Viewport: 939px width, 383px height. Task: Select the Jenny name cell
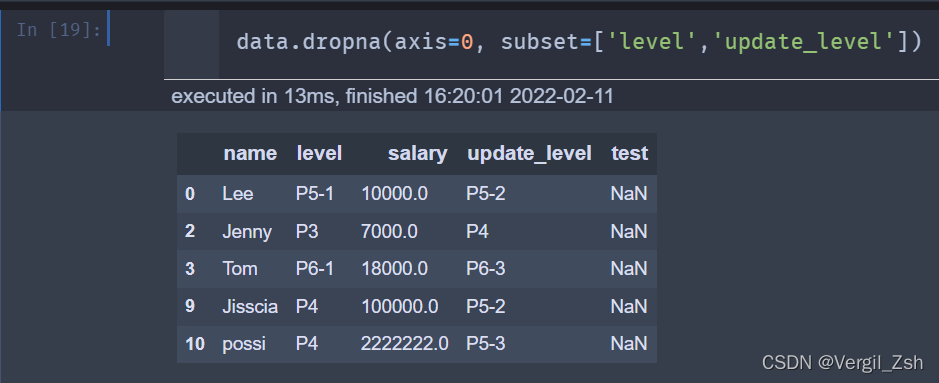pos(247,232)
